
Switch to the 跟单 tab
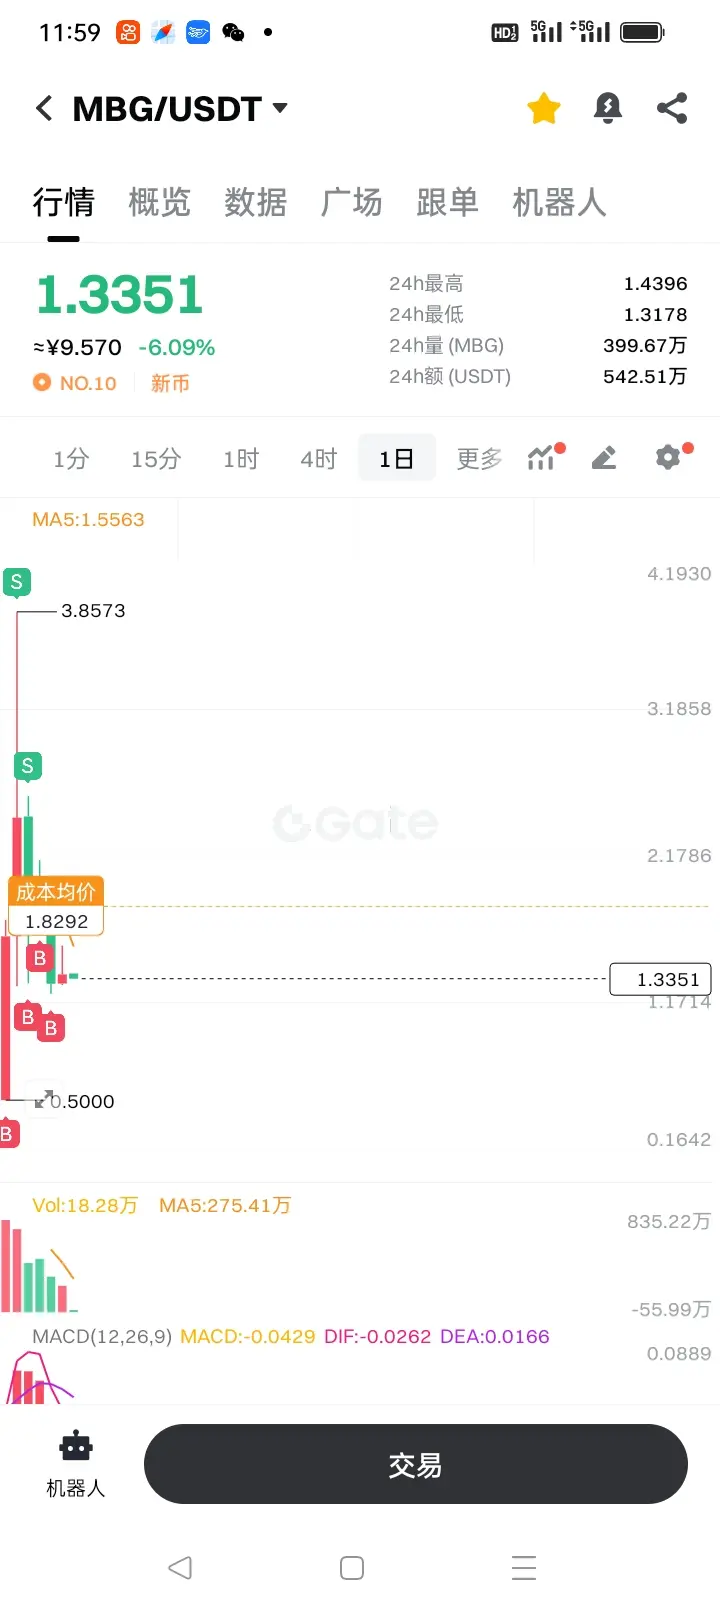pos(447,202)
